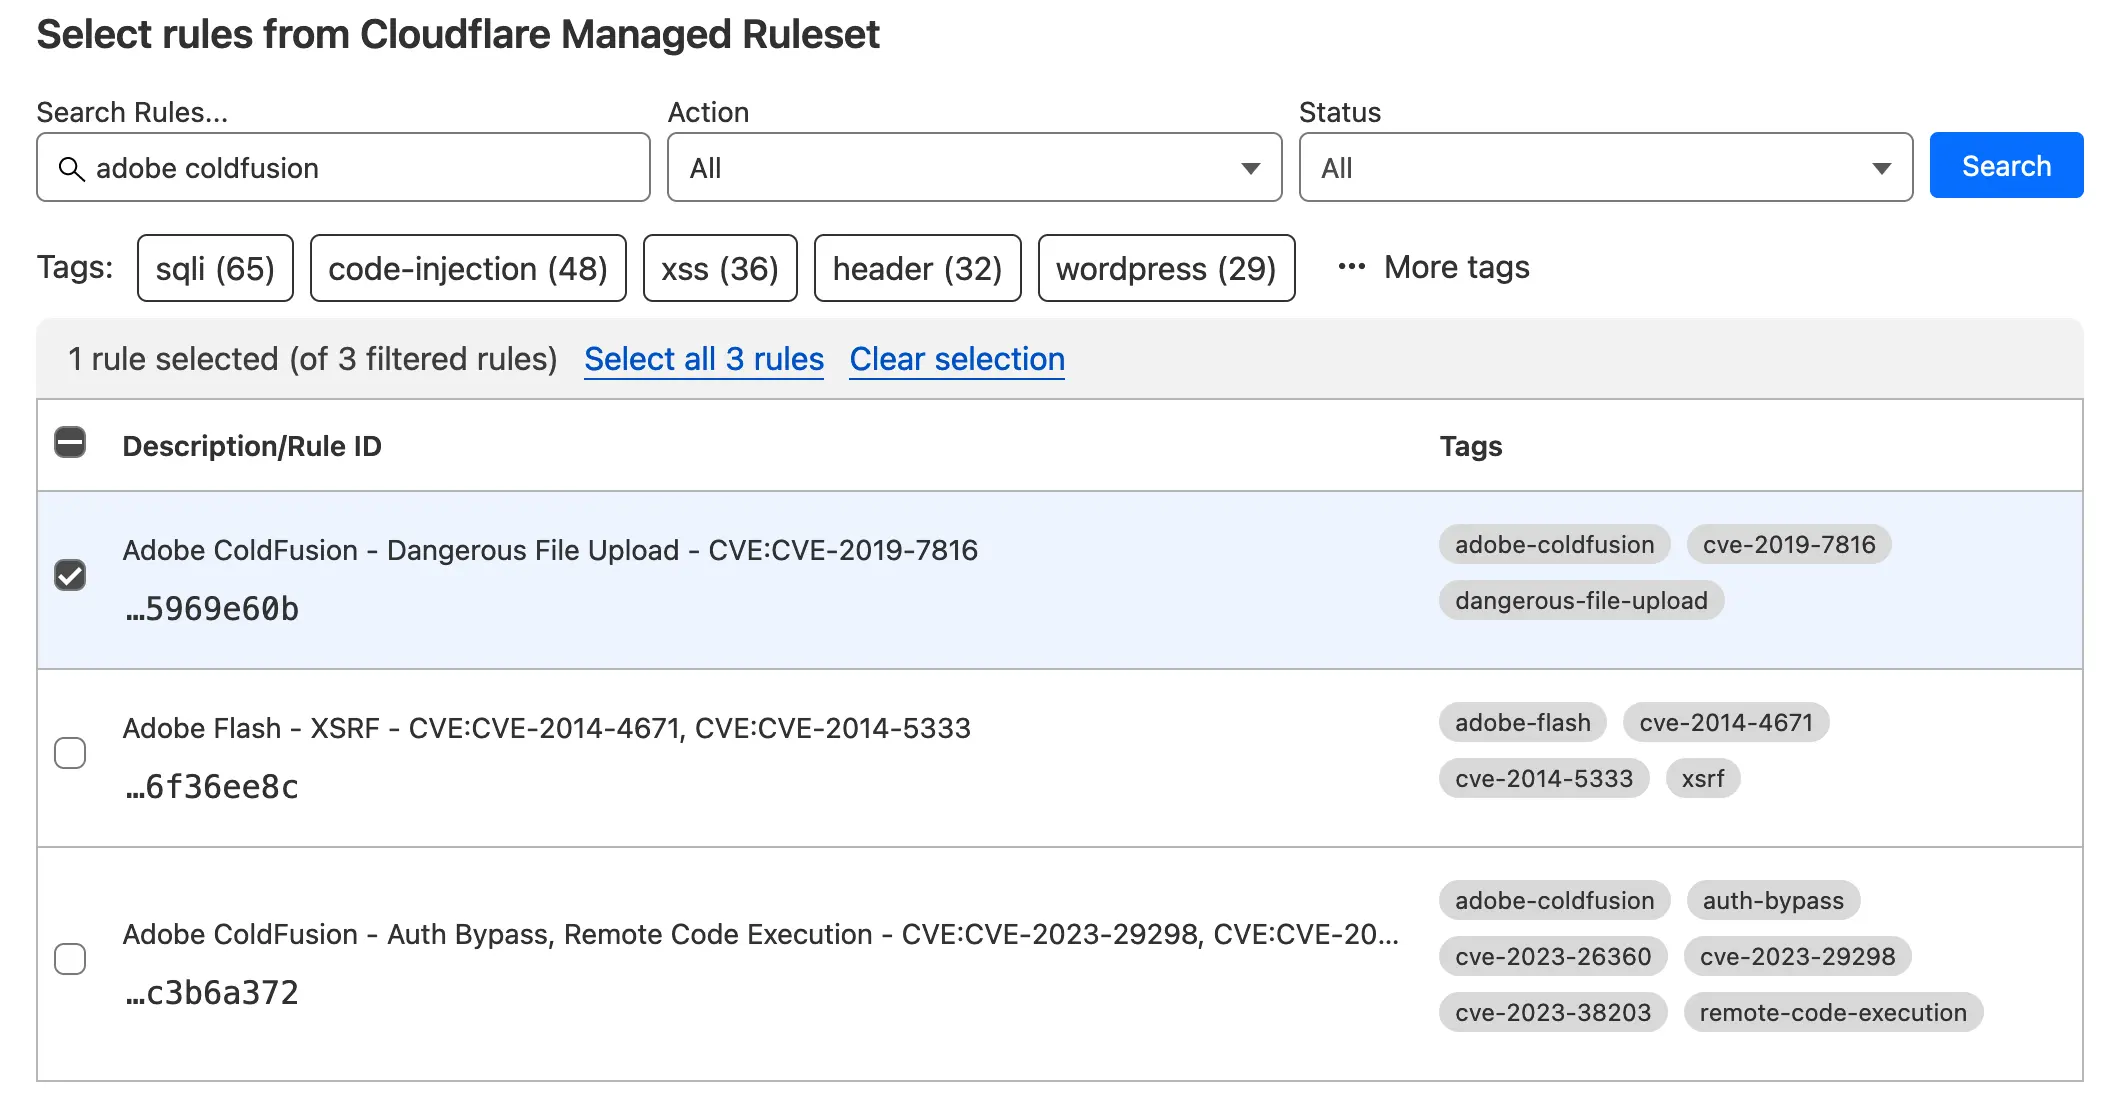Click cve-2023-38203 tag pill

(x=1553, y=1013)
